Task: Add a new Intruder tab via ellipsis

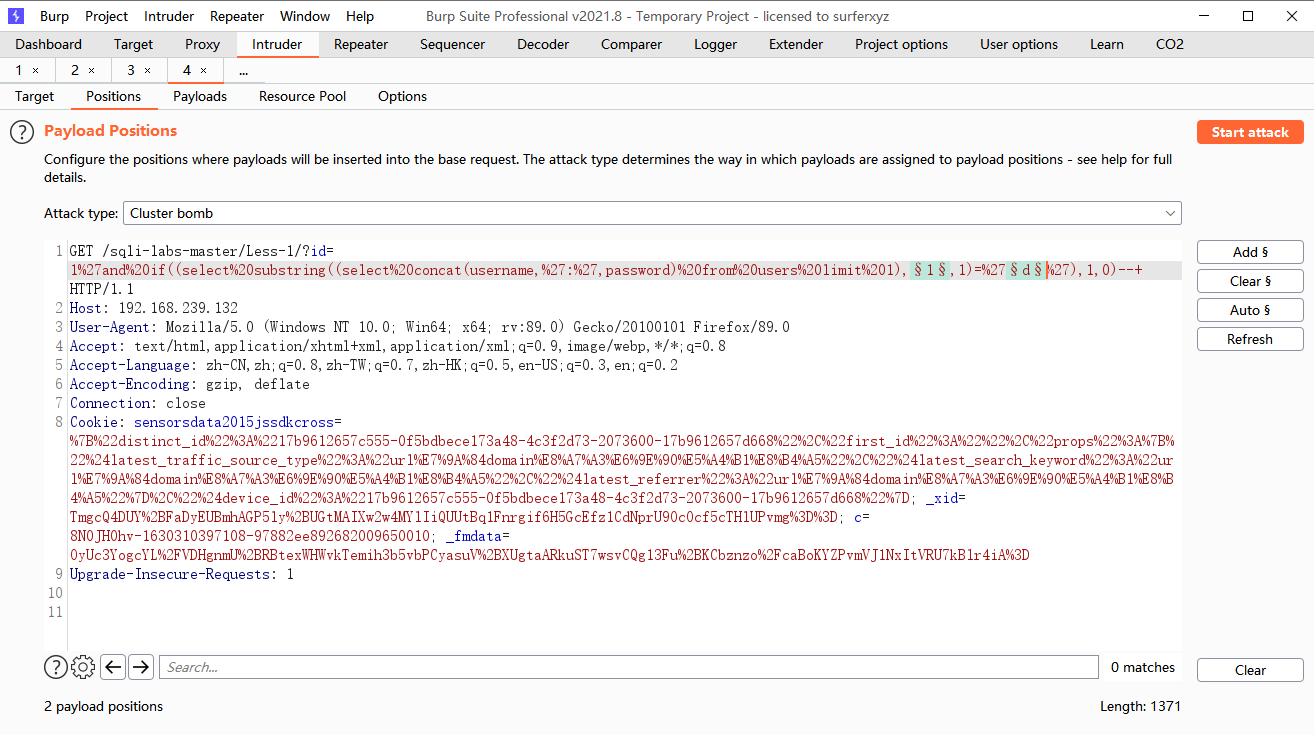Action: tap(243, 71)
